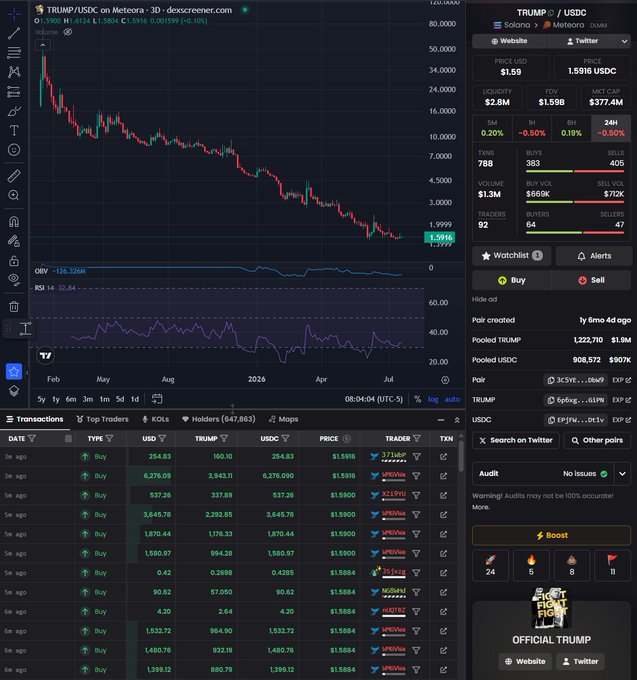Set chart range to 1y
This screenshot has width=637, height=680.
[56, 399]
